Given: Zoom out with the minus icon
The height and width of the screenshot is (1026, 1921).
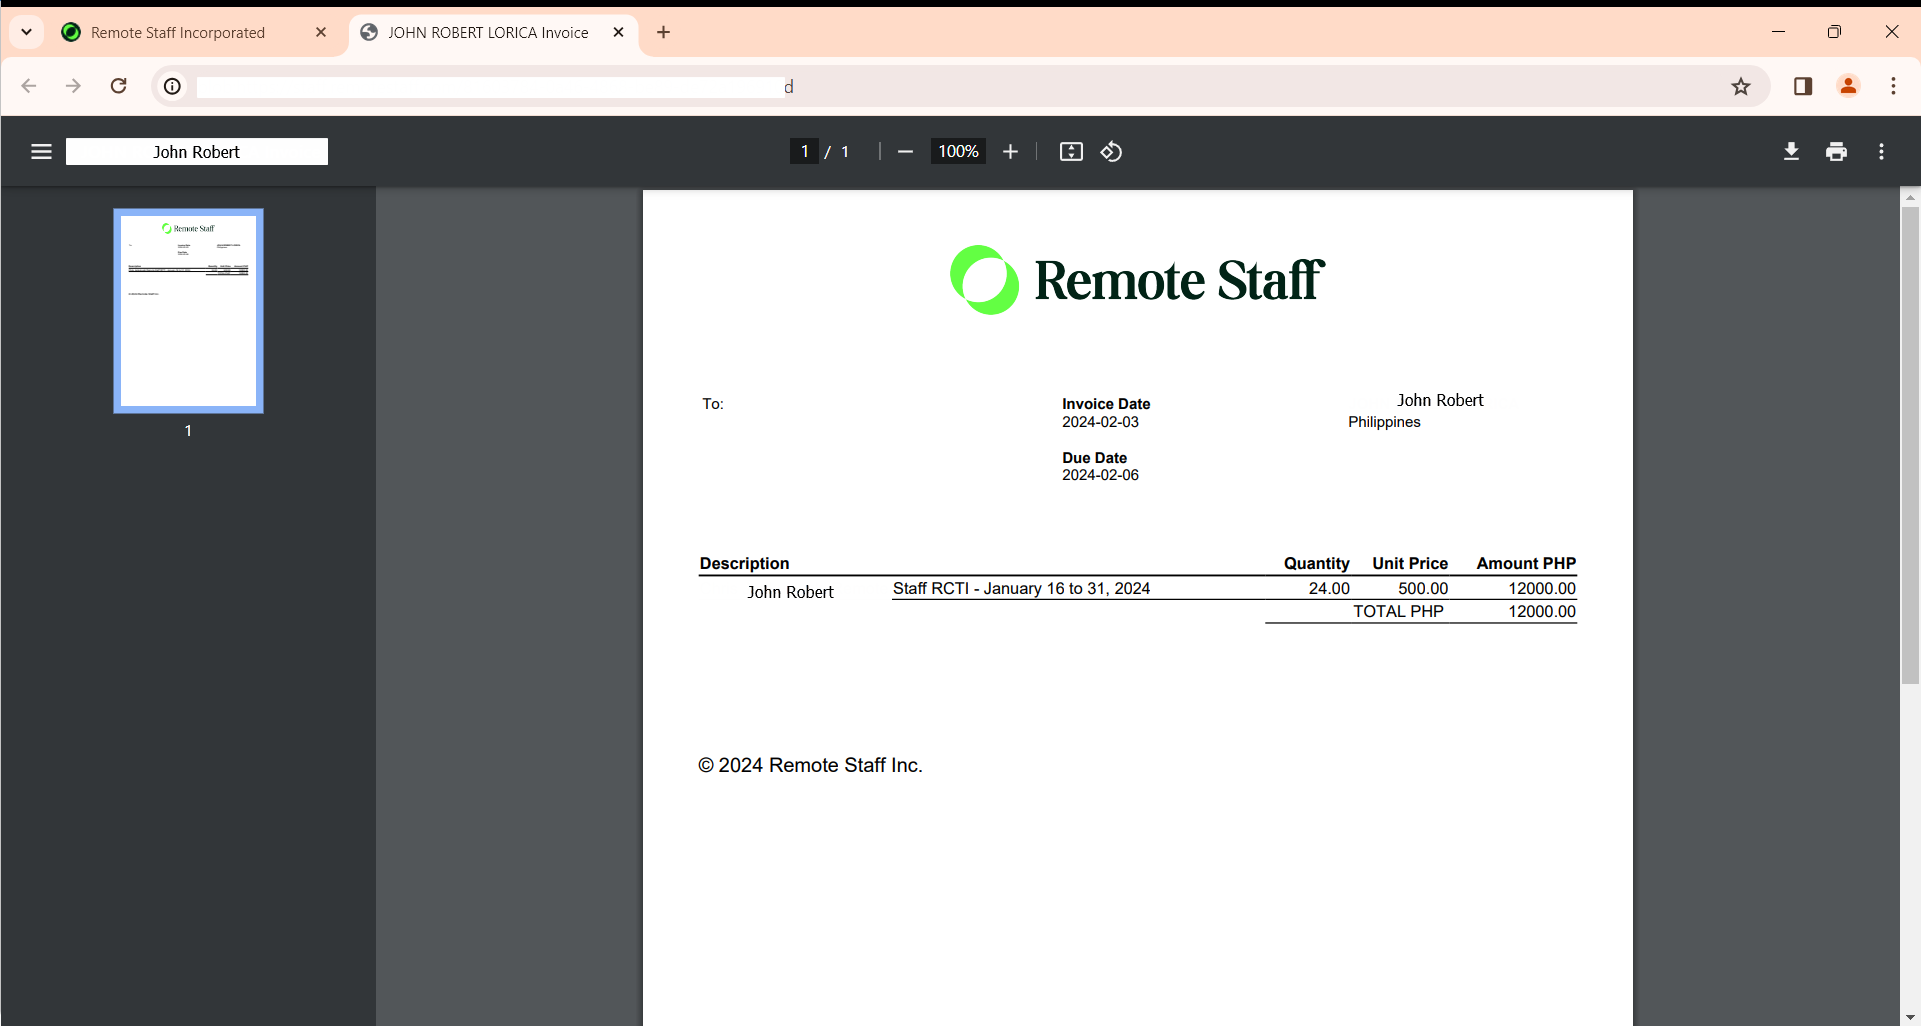Looking at the screenshot, I should click(906, 152).
